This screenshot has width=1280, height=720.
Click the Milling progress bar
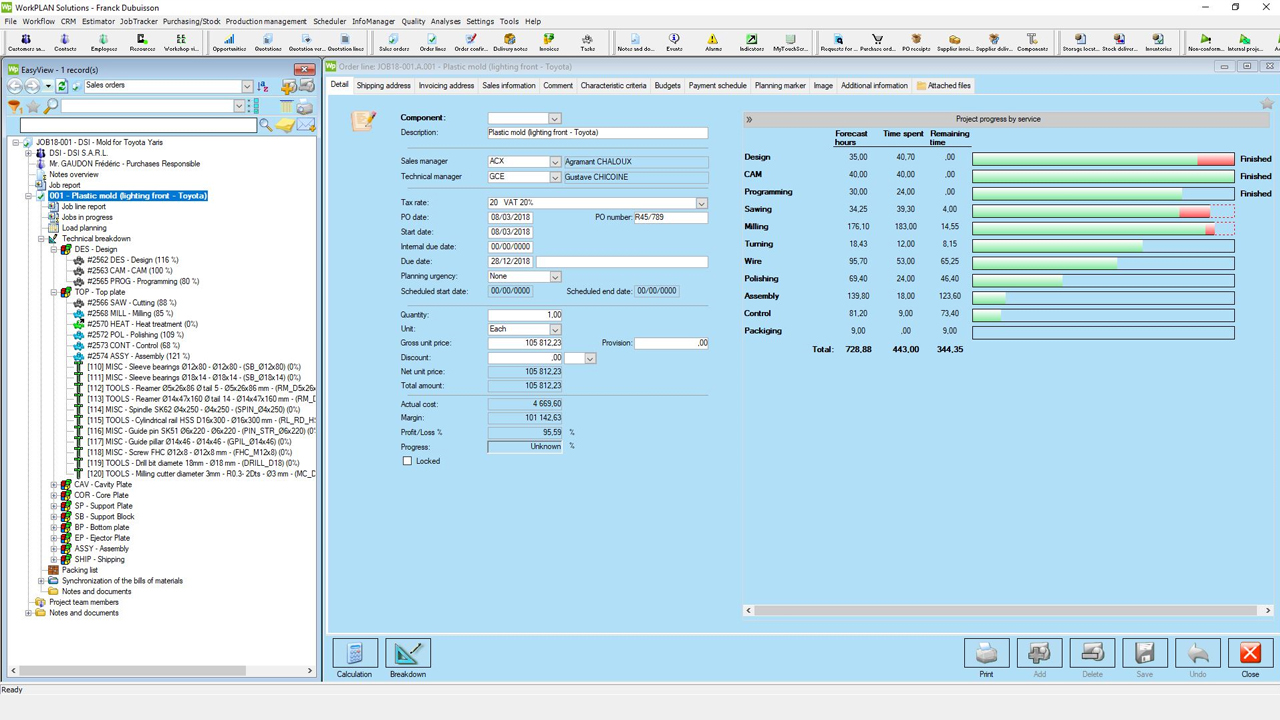pyautogui.click(x=1102, y=228)
